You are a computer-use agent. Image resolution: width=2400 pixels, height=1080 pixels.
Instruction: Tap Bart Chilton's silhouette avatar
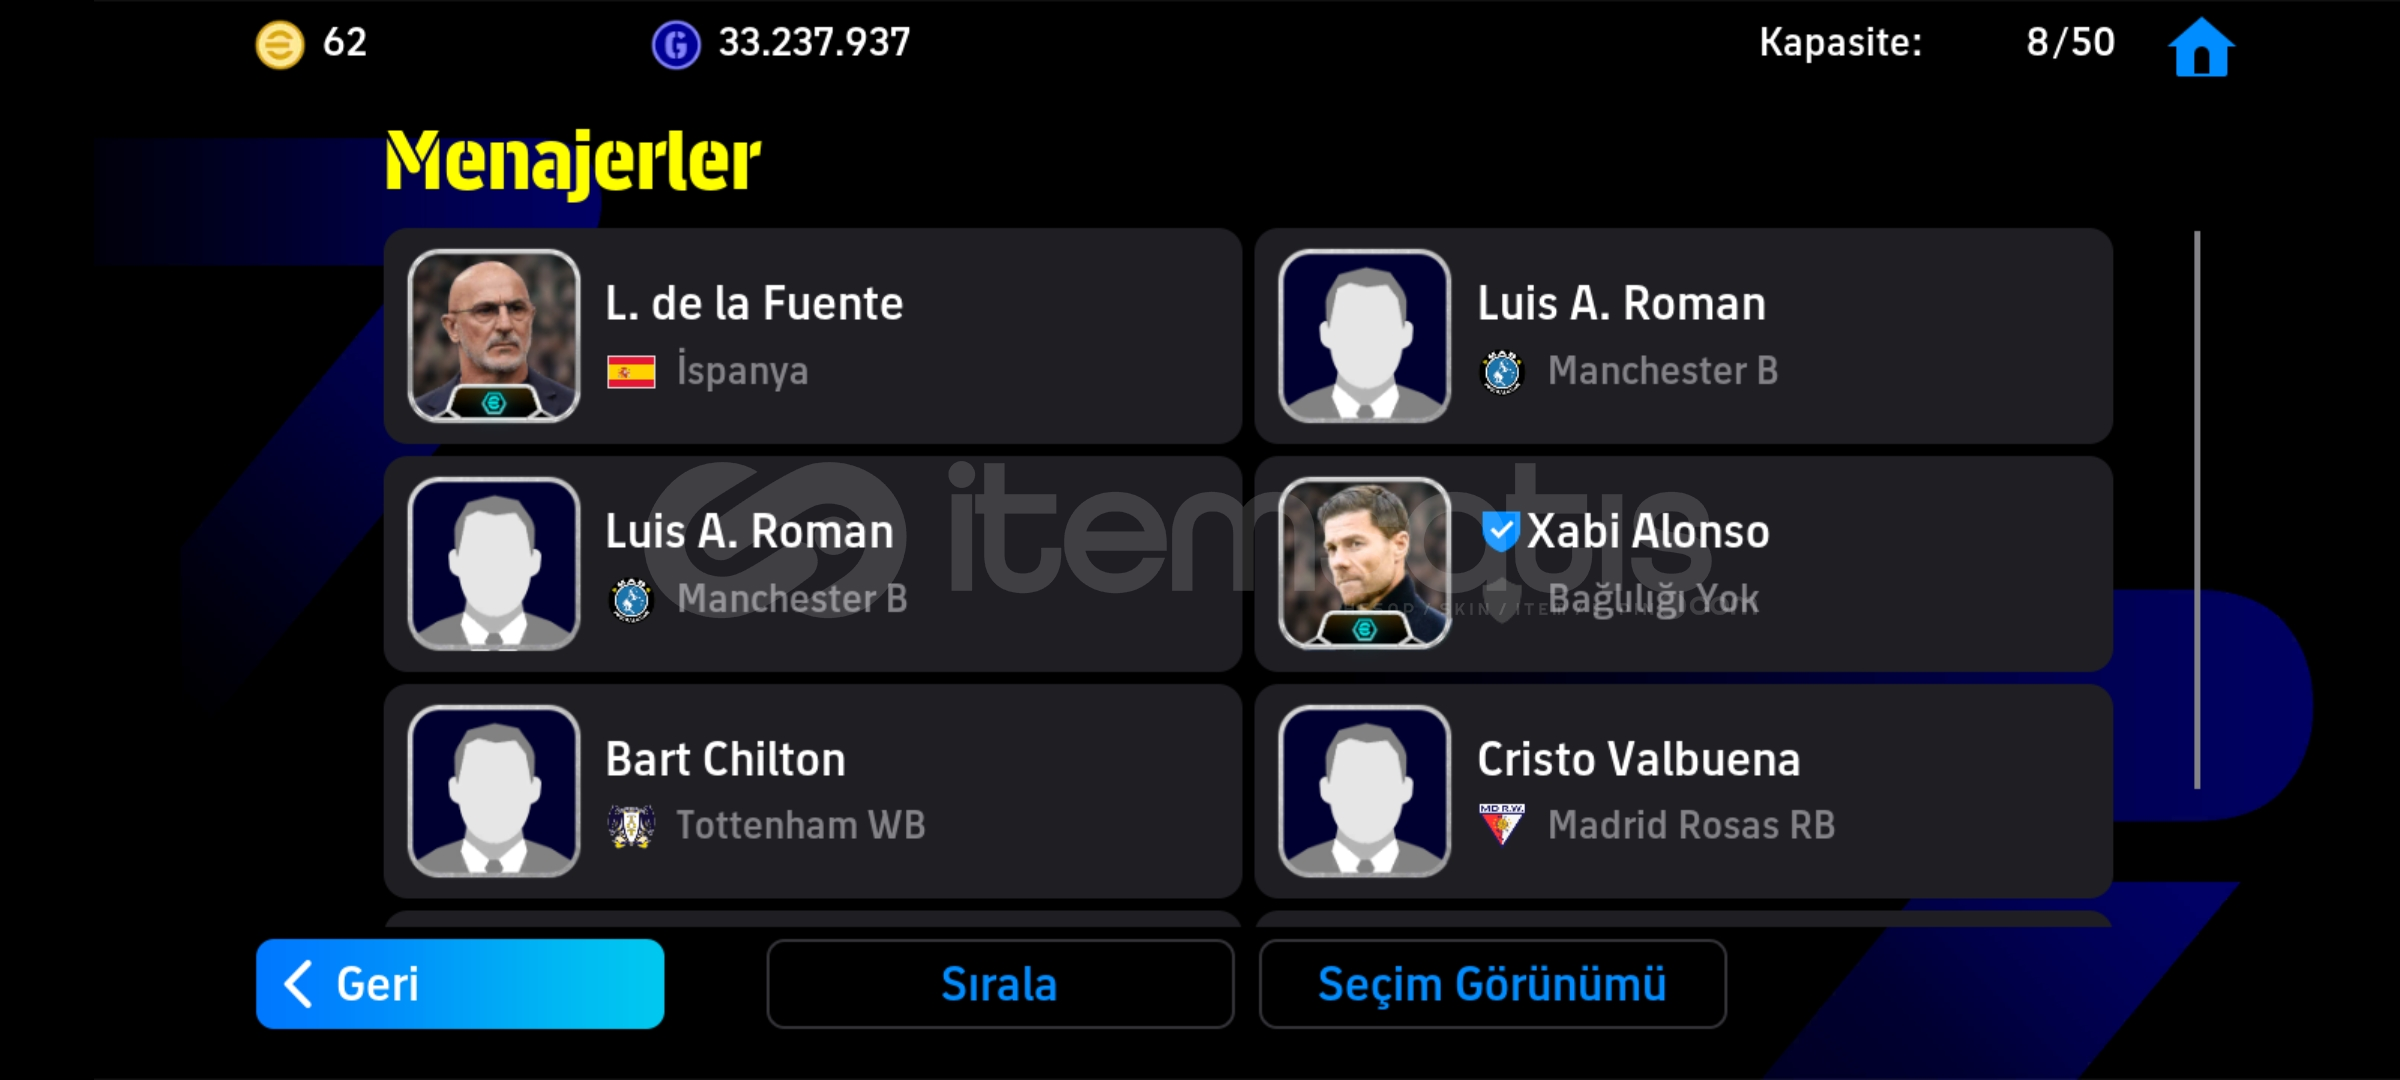click(x=494, y=791)
